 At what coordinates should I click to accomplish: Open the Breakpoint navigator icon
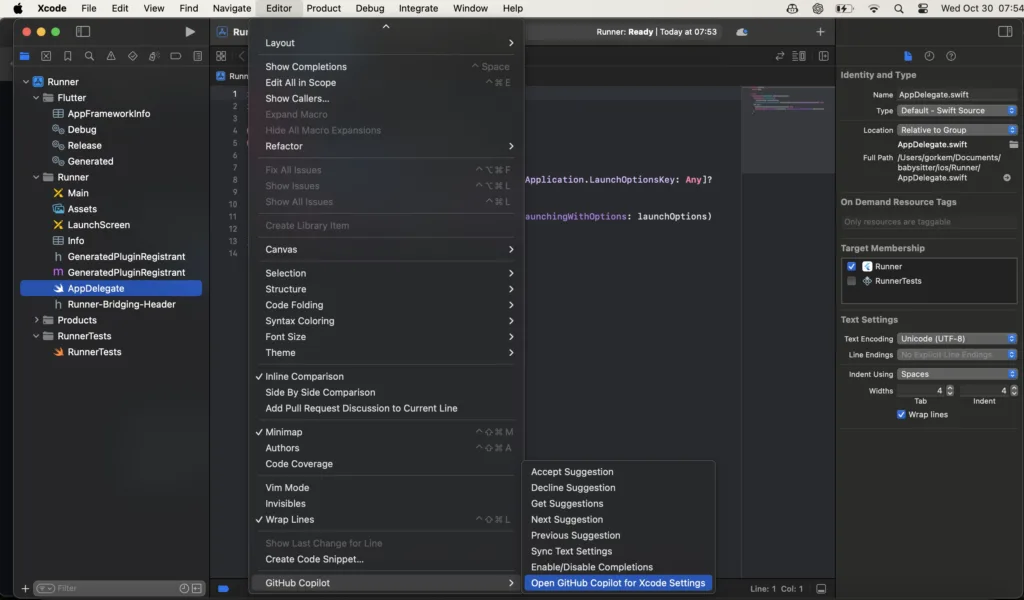pos(176,56)
